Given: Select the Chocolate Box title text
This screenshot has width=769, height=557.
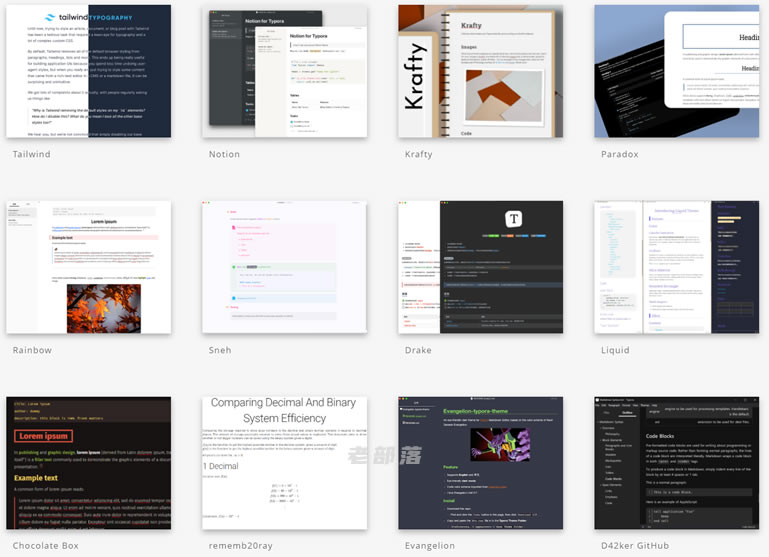Looking at the screenshot, I should [46, 546].
